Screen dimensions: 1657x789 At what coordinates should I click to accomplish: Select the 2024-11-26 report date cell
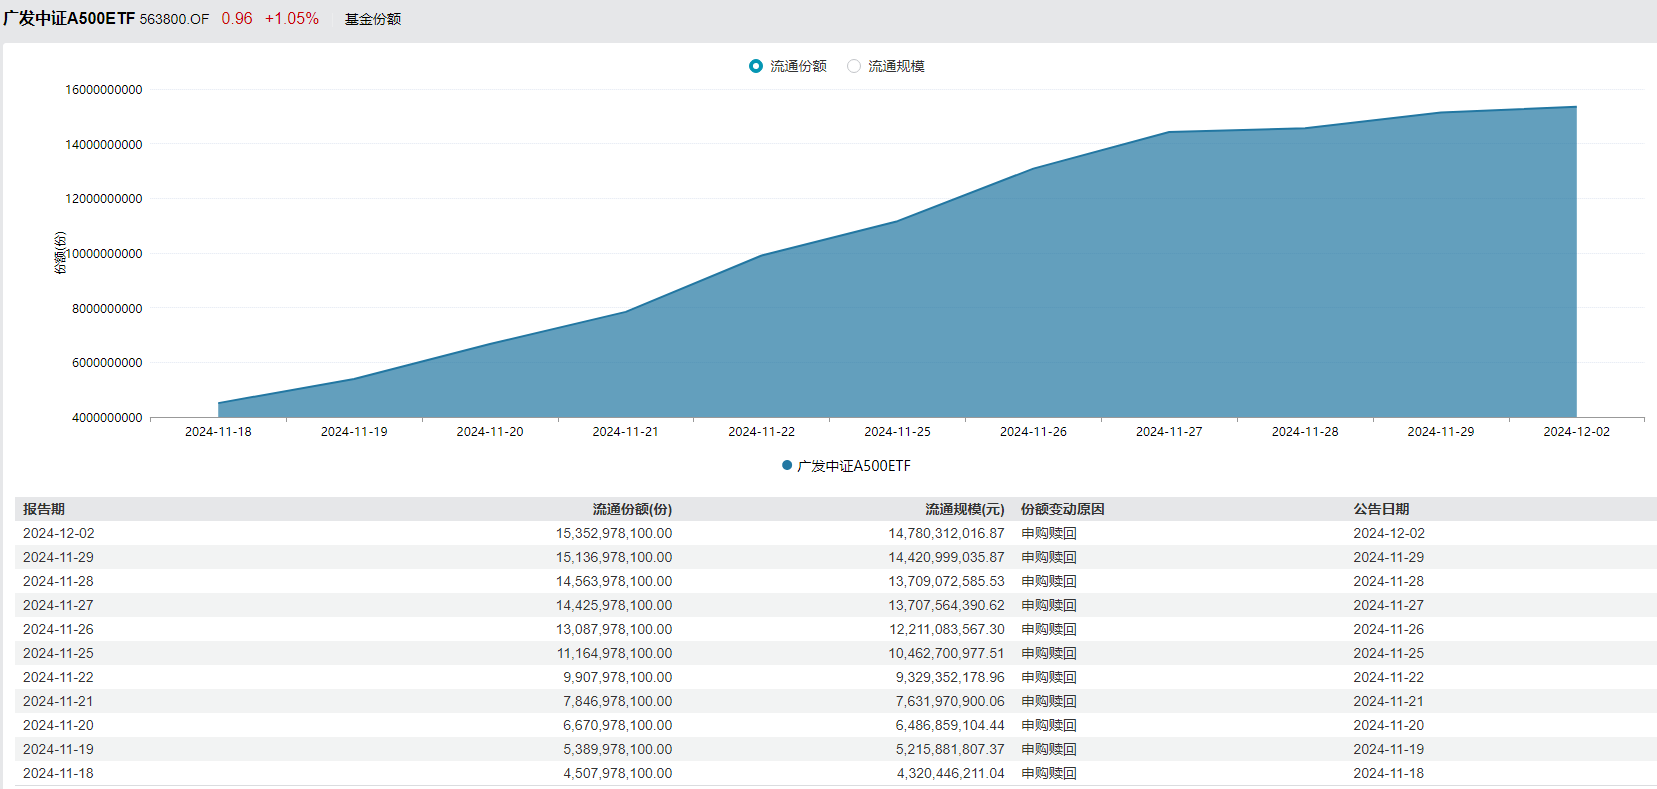pyautogui.click(x=59, y=629)
